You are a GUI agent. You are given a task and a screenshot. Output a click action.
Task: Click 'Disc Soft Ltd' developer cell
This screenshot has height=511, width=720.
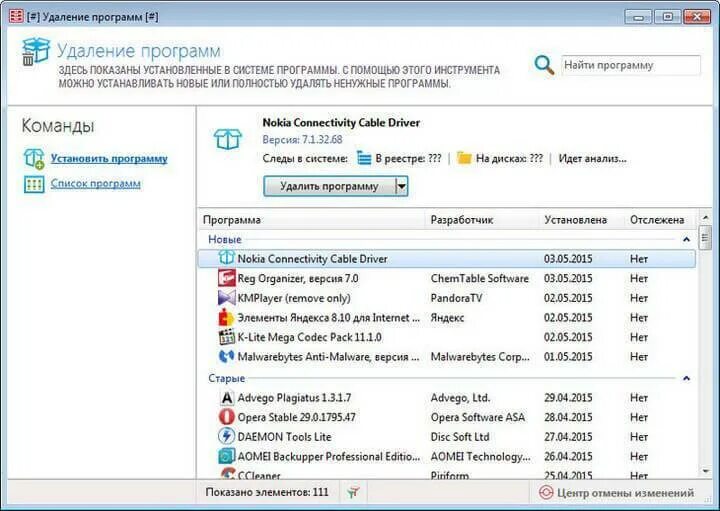(x=460, y=437)
